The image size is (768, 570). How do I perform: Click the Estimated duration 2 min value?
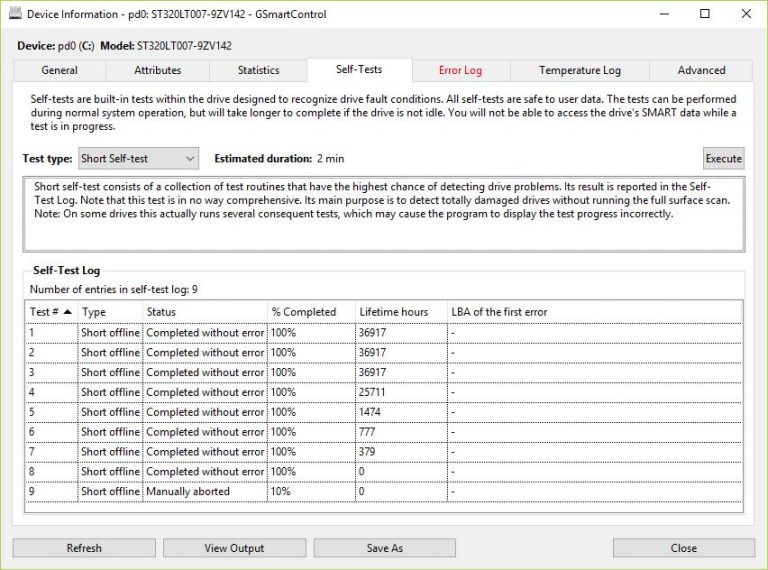click(x=331, y=158)
